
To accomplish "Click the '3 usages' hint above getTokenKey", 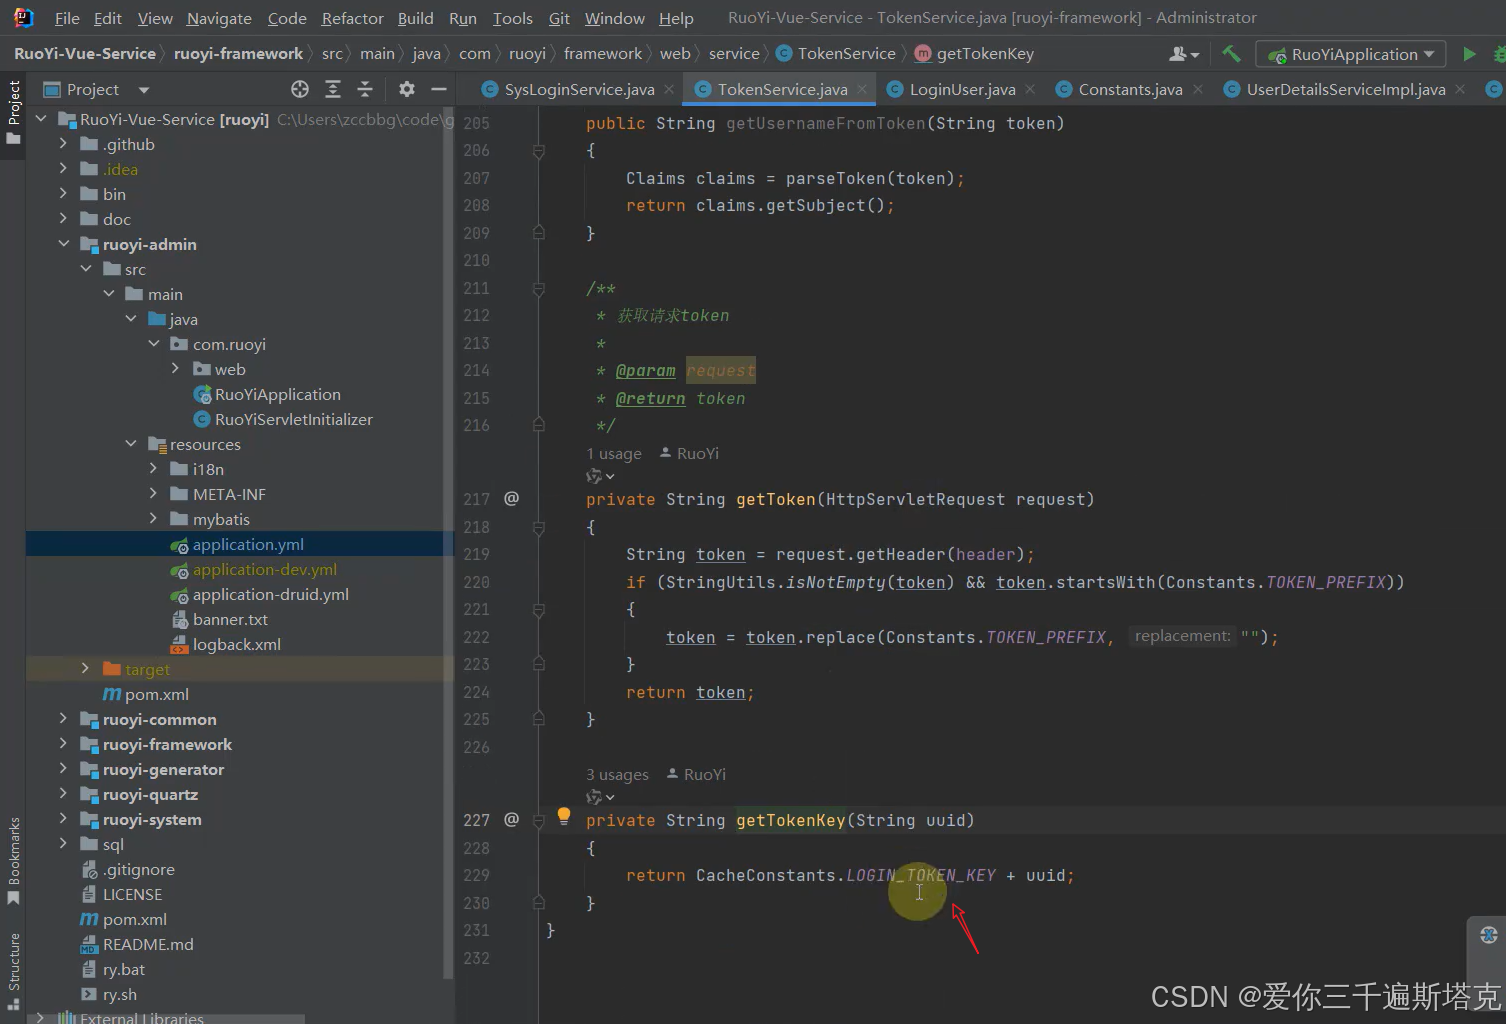I will (617, 775).
